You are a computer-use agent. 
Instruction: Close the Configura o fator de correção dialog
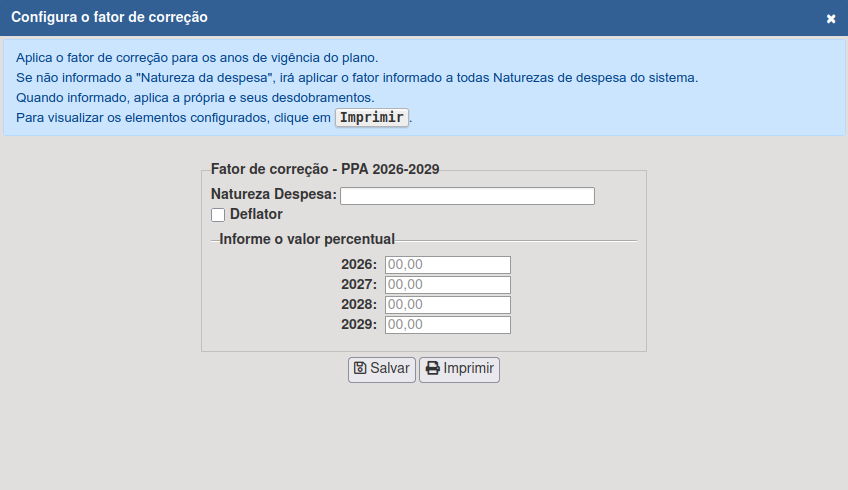tap(831, 19)
